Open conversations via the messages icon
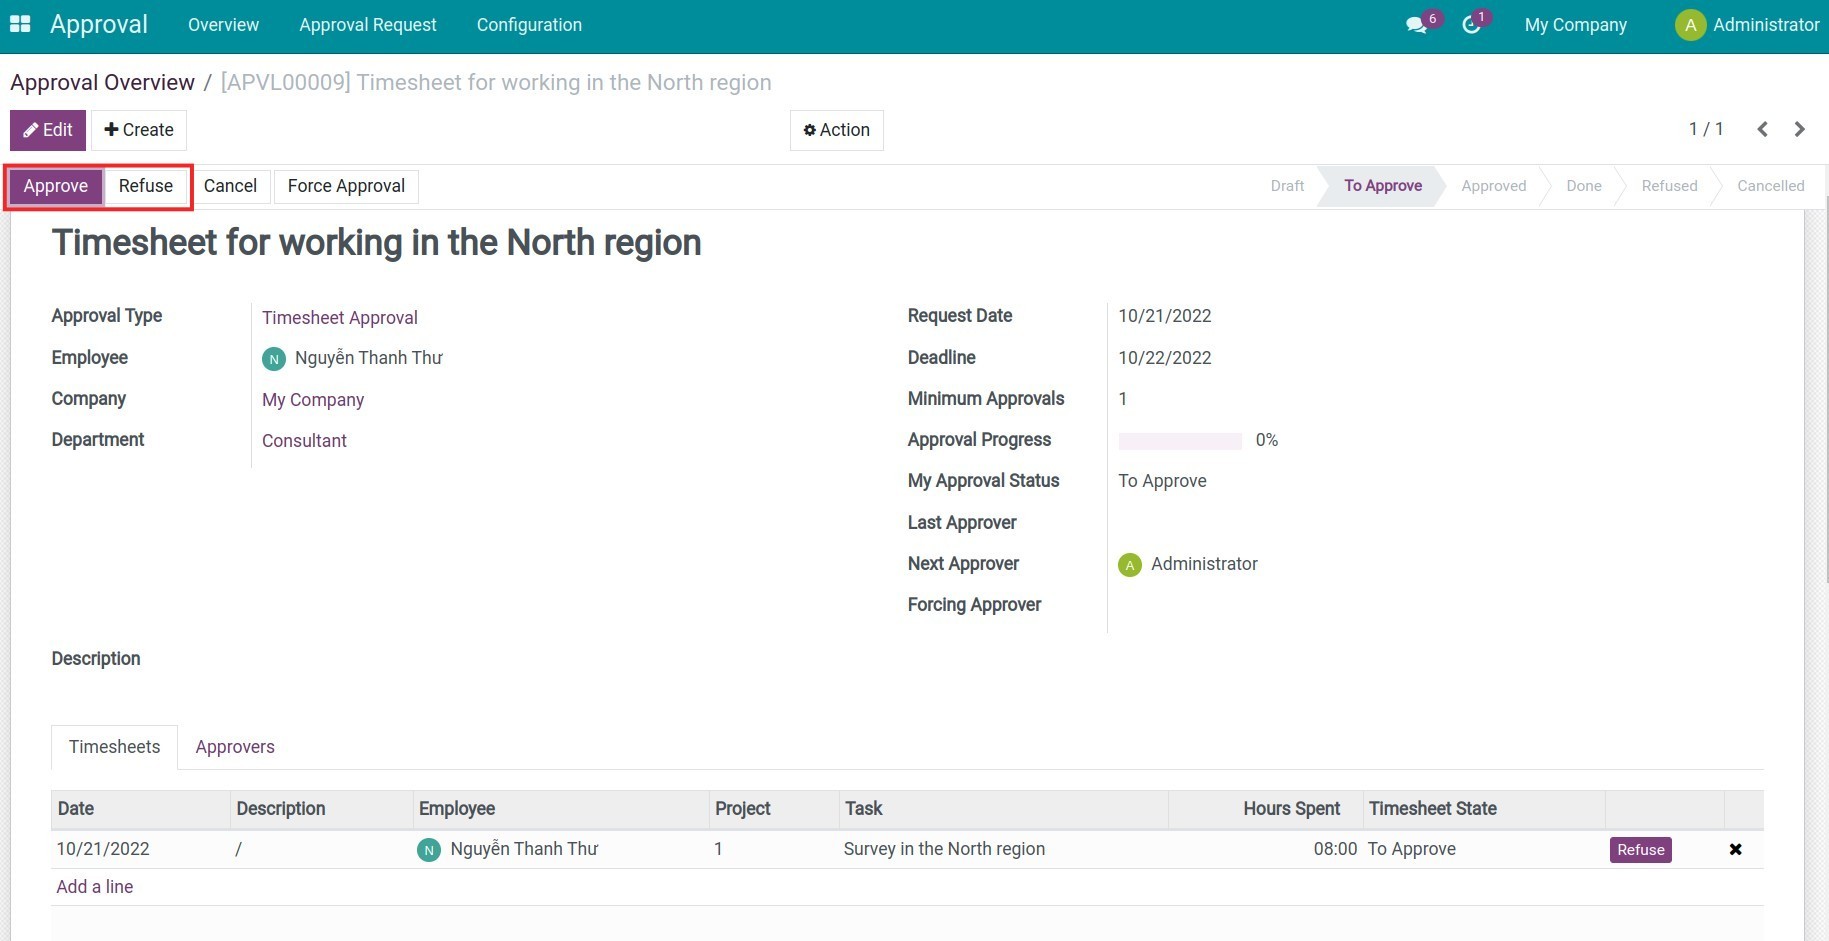Image resolution: width=1829 pixels, height=941 pixels. click(1416, 24)
